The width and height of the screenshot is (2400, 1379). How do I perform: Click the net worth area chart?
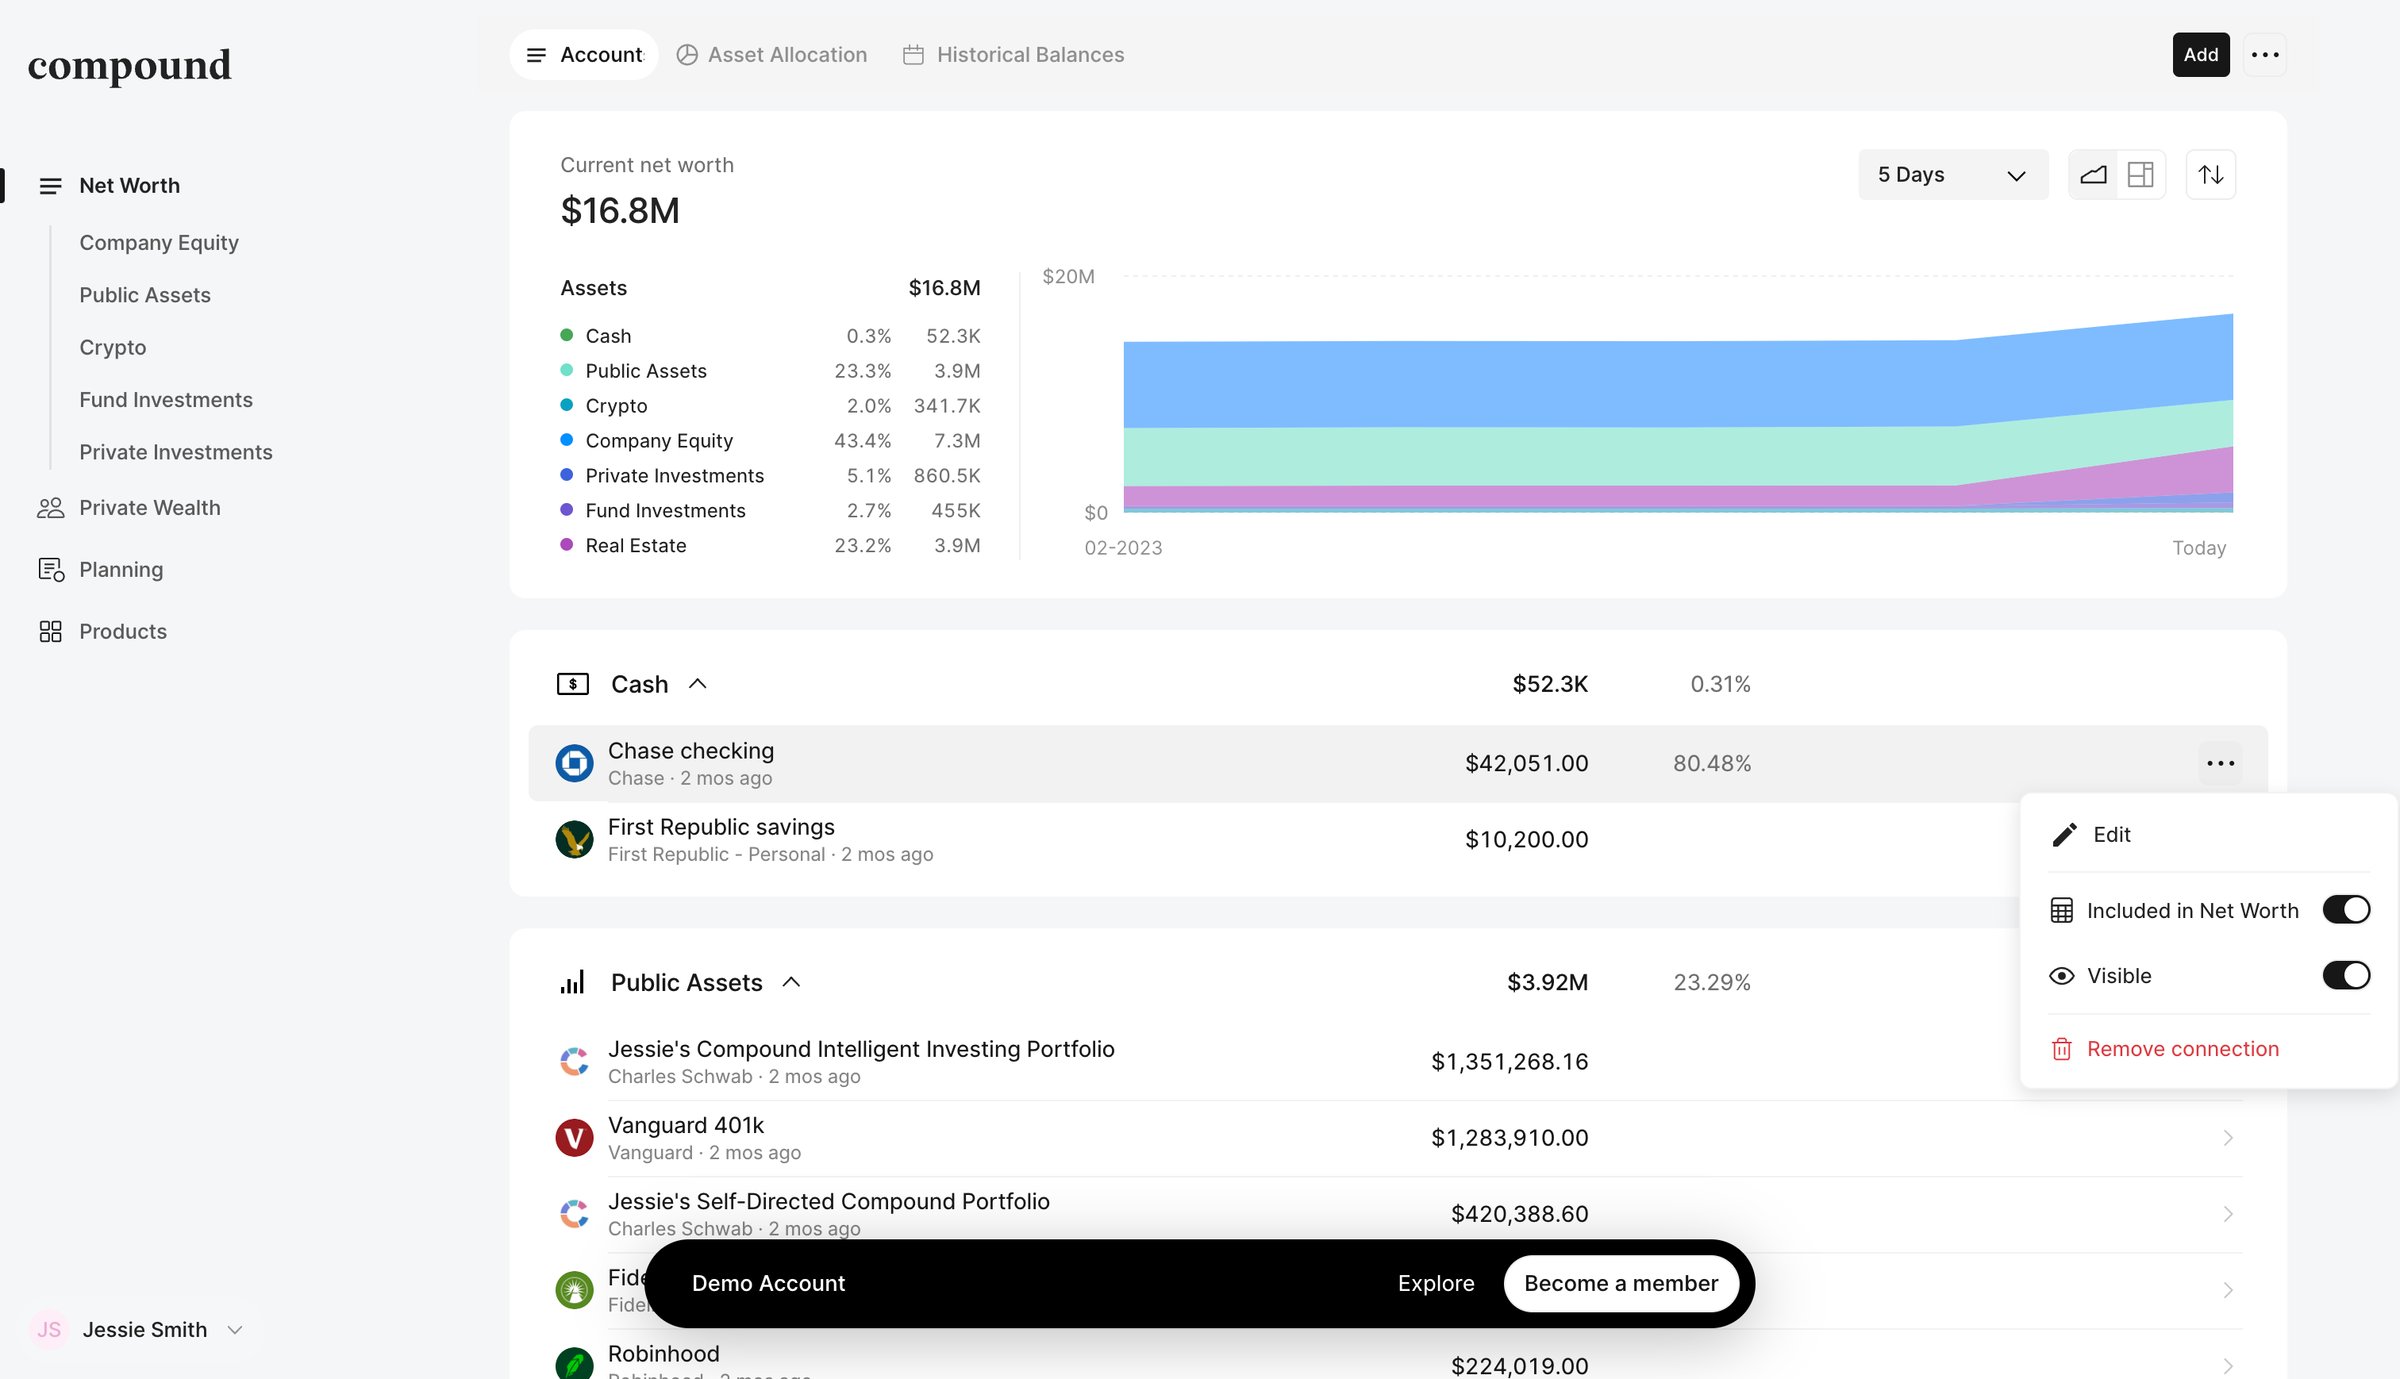(x=1678, y=413)
